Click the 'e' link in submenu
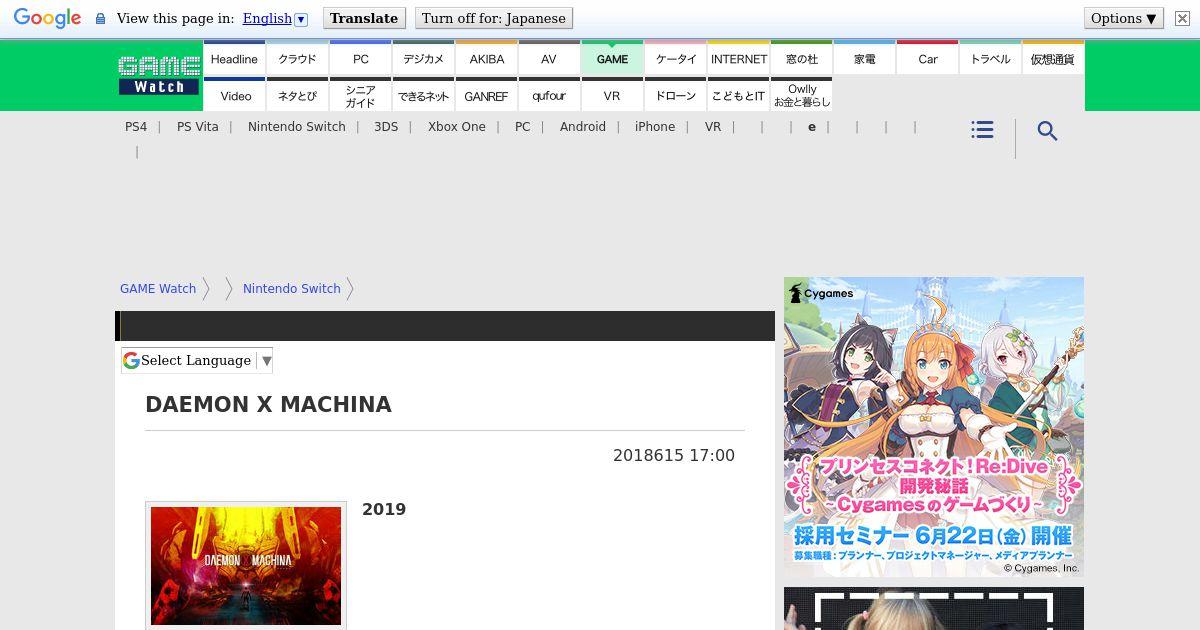Viewport: 1200px width, 630px height. [x=812, y=127]
